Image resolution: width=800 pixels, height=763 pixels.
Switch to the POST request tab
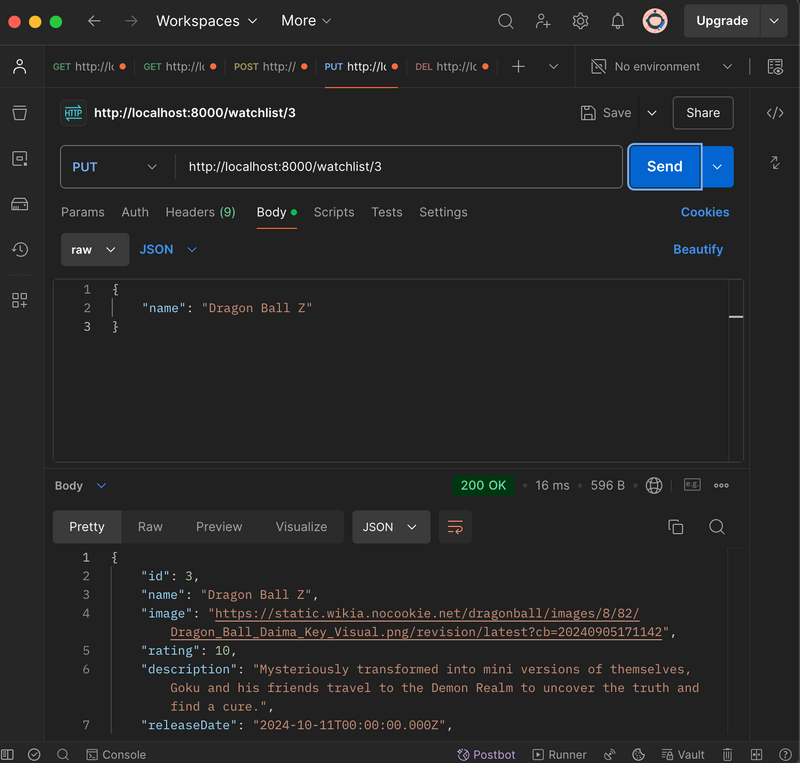pos(270,66)
